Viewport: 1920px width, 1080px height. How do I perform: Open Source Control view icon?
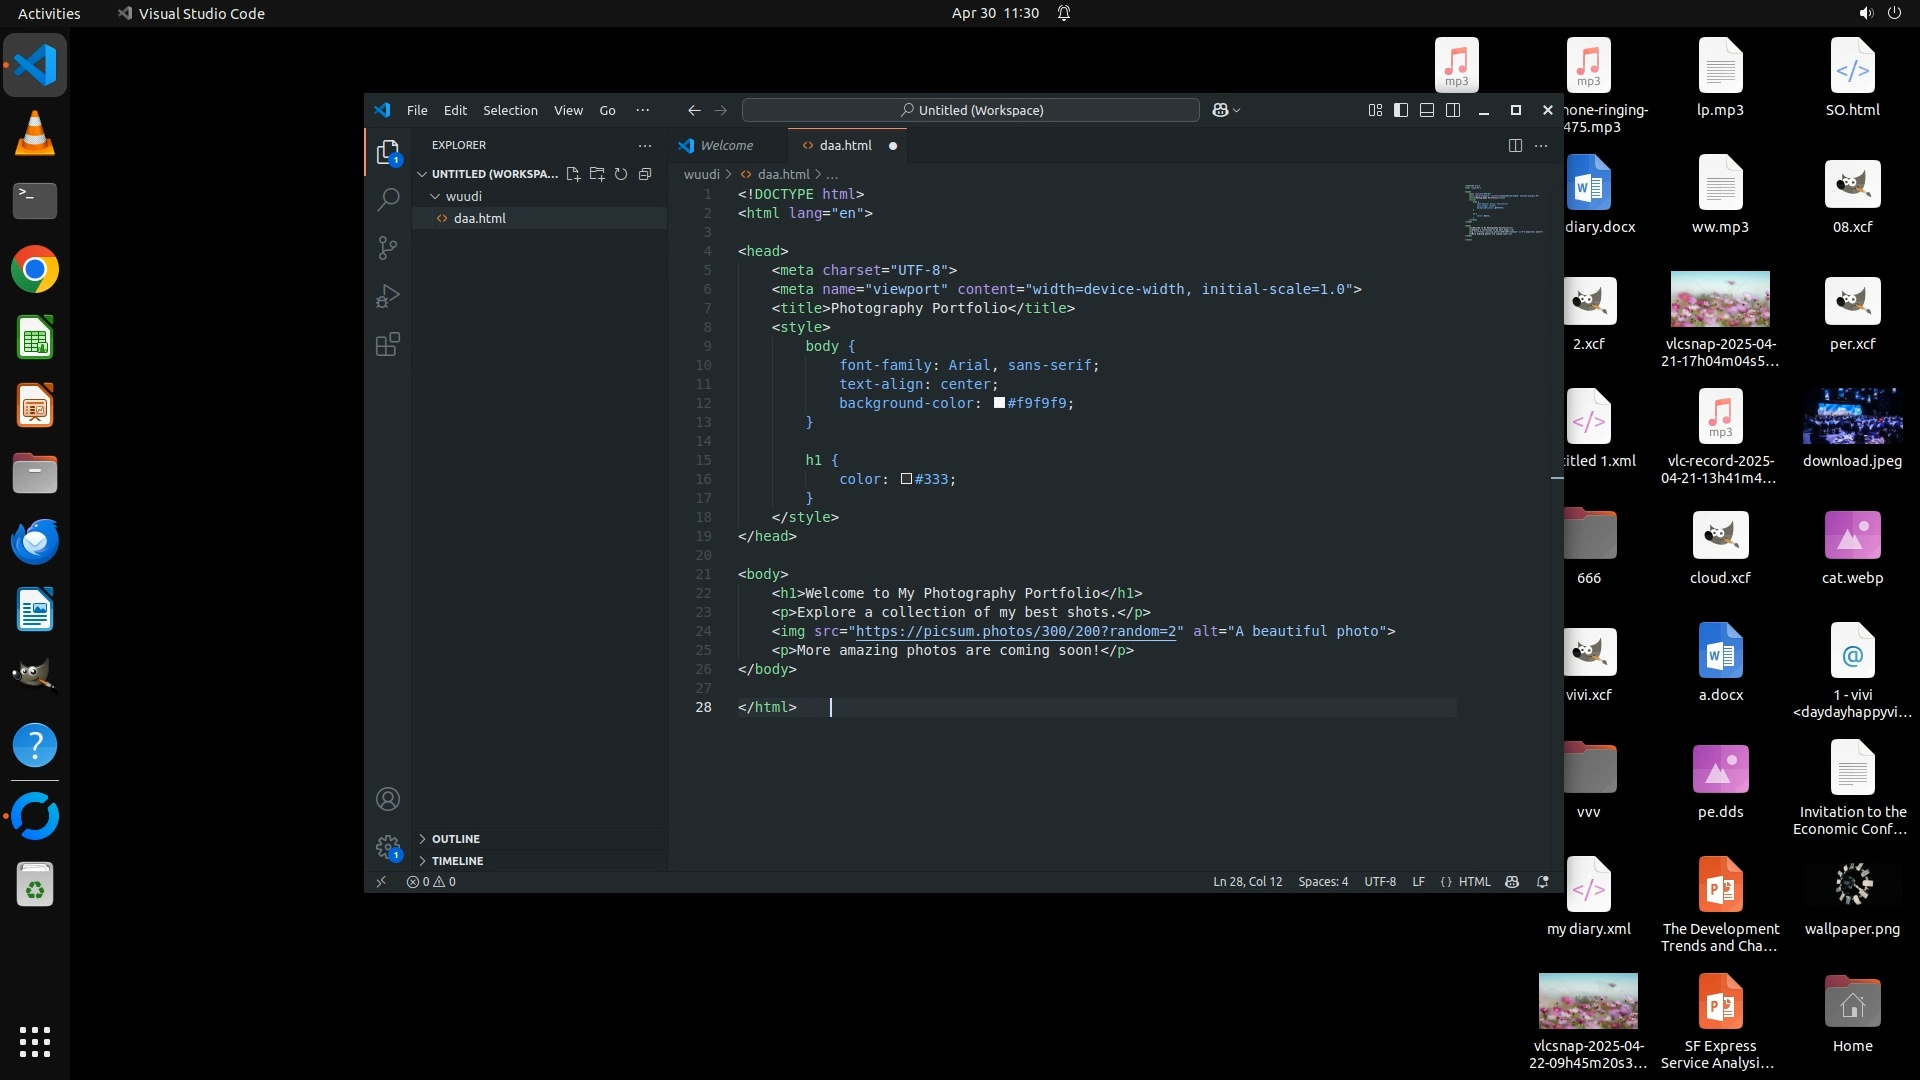(388, 248)
